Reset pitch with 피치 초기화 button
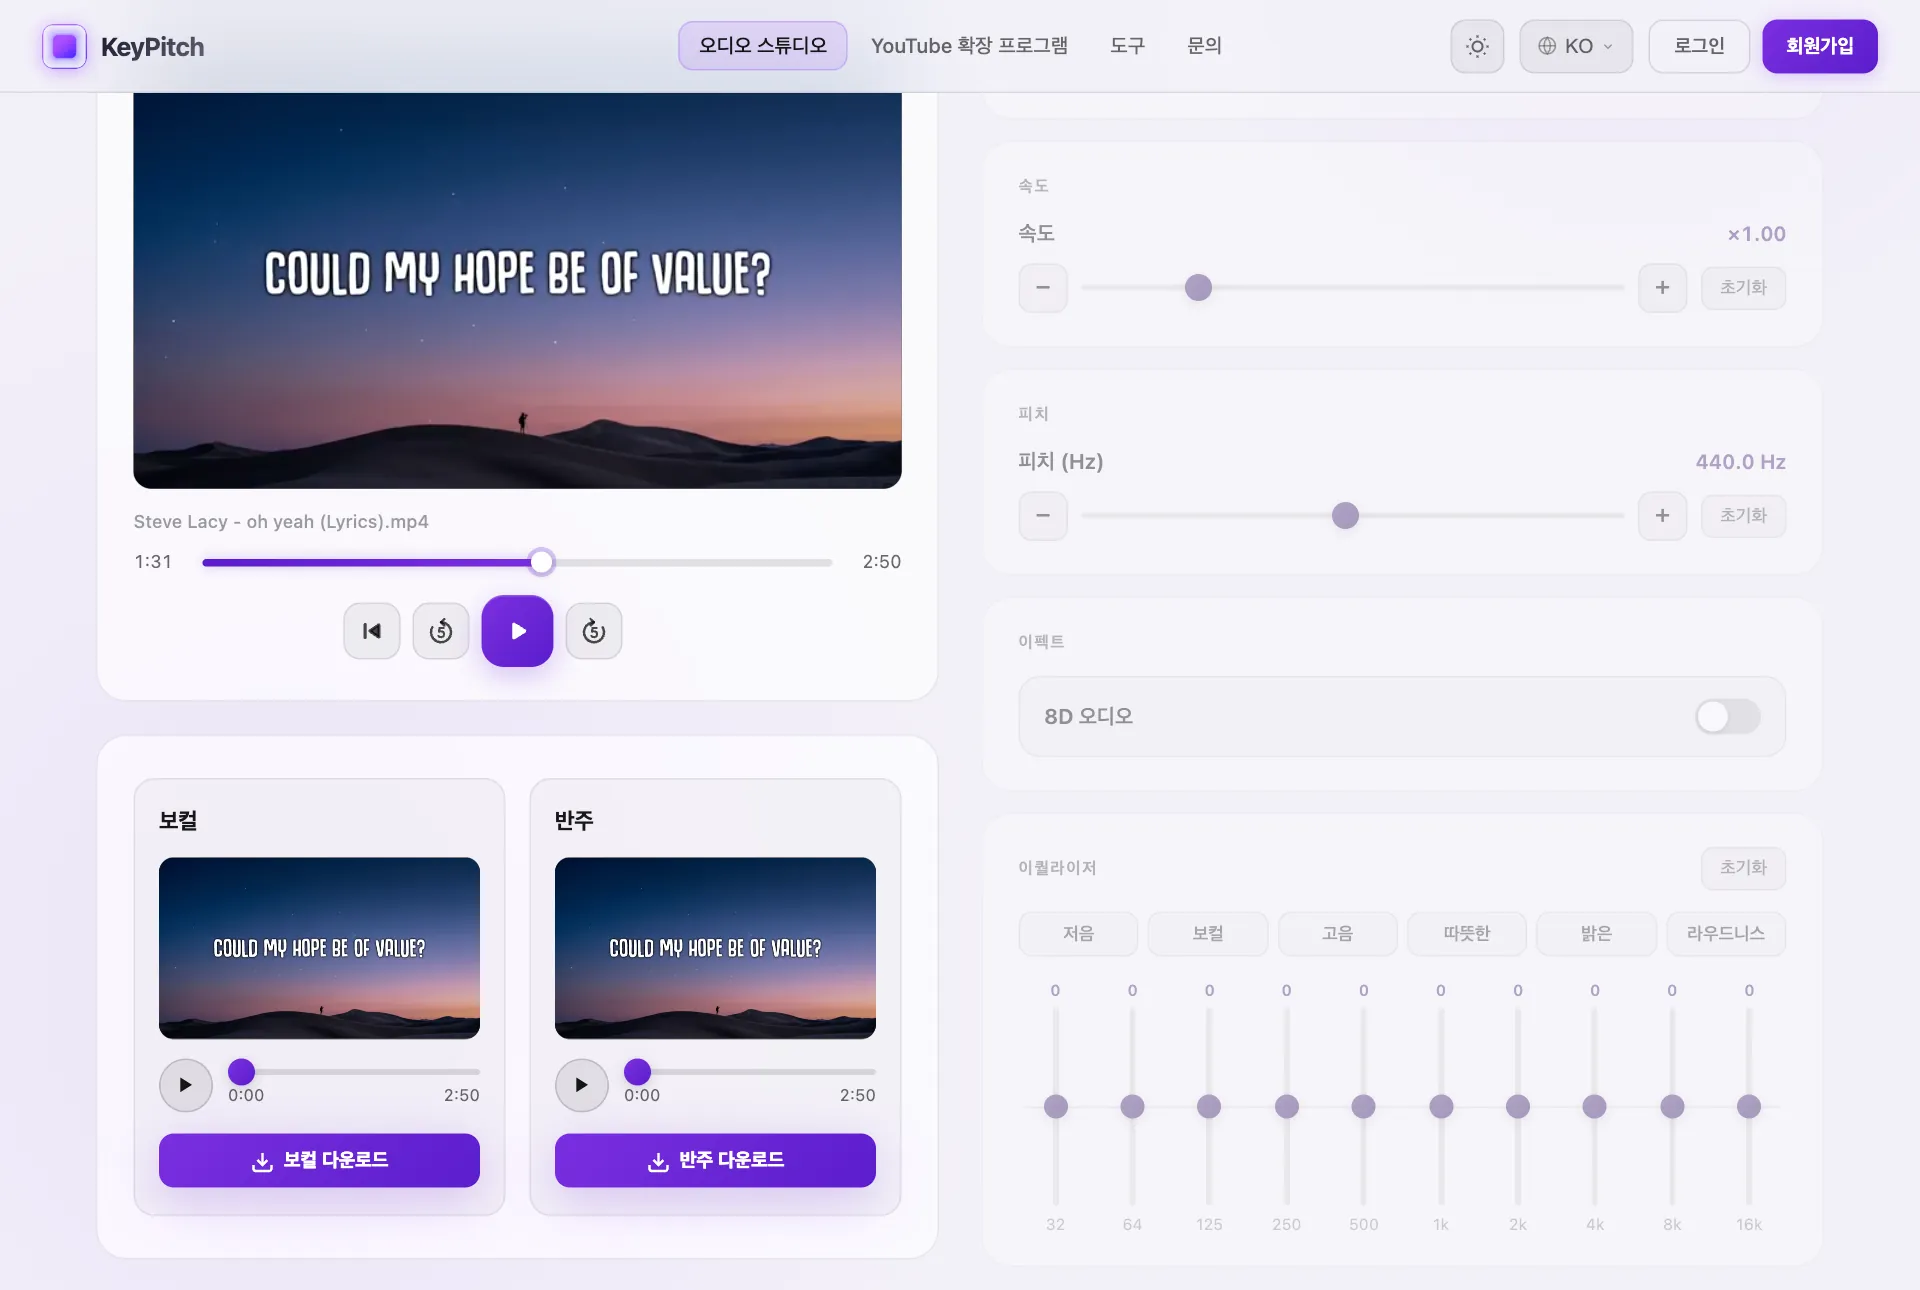Image resolution: width=1920 pixels, height=1290 pixels. pos(1743,516)
